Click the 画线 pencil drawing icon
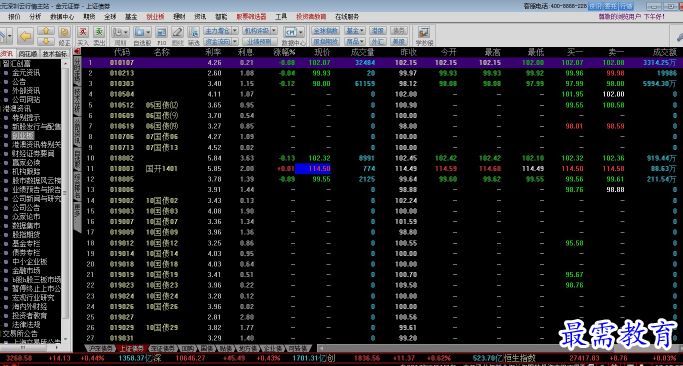This screenshot has height=366, width=683. point(177,32)
